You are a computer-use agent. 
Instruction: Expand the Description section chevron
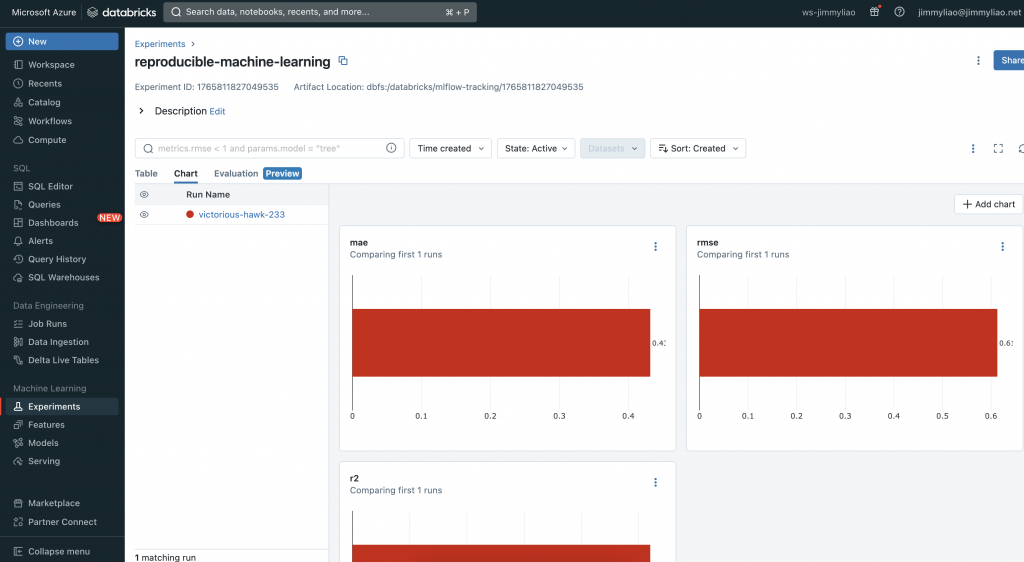pyautogui.click(x=141, y=111)
